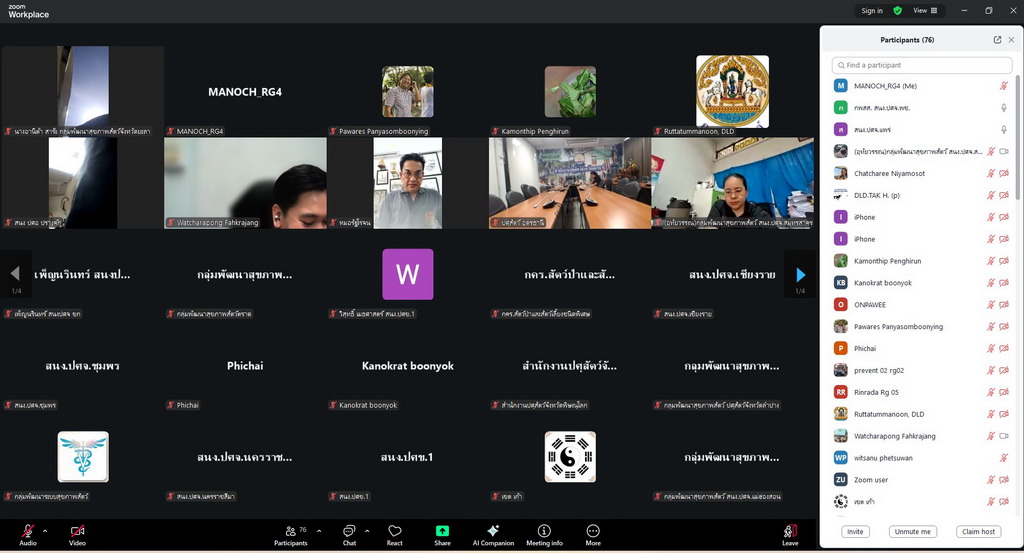Image resolution: width=1024 pixels, height=553 pixels.
Task: Show Meeting info
Action: click(x=544, y=534)
